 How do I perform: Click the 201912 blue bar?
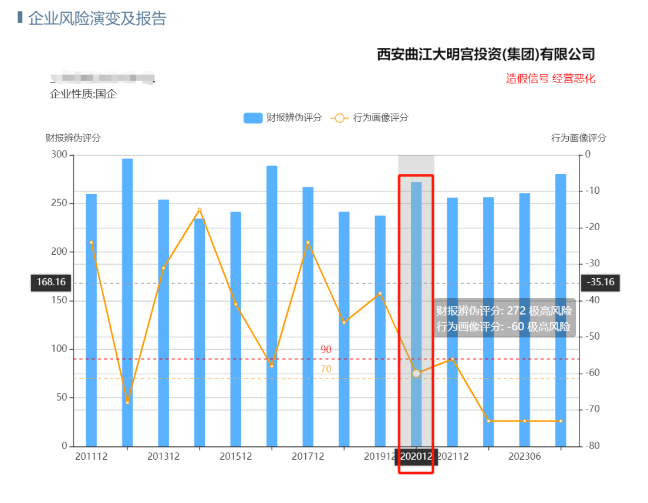380,331
